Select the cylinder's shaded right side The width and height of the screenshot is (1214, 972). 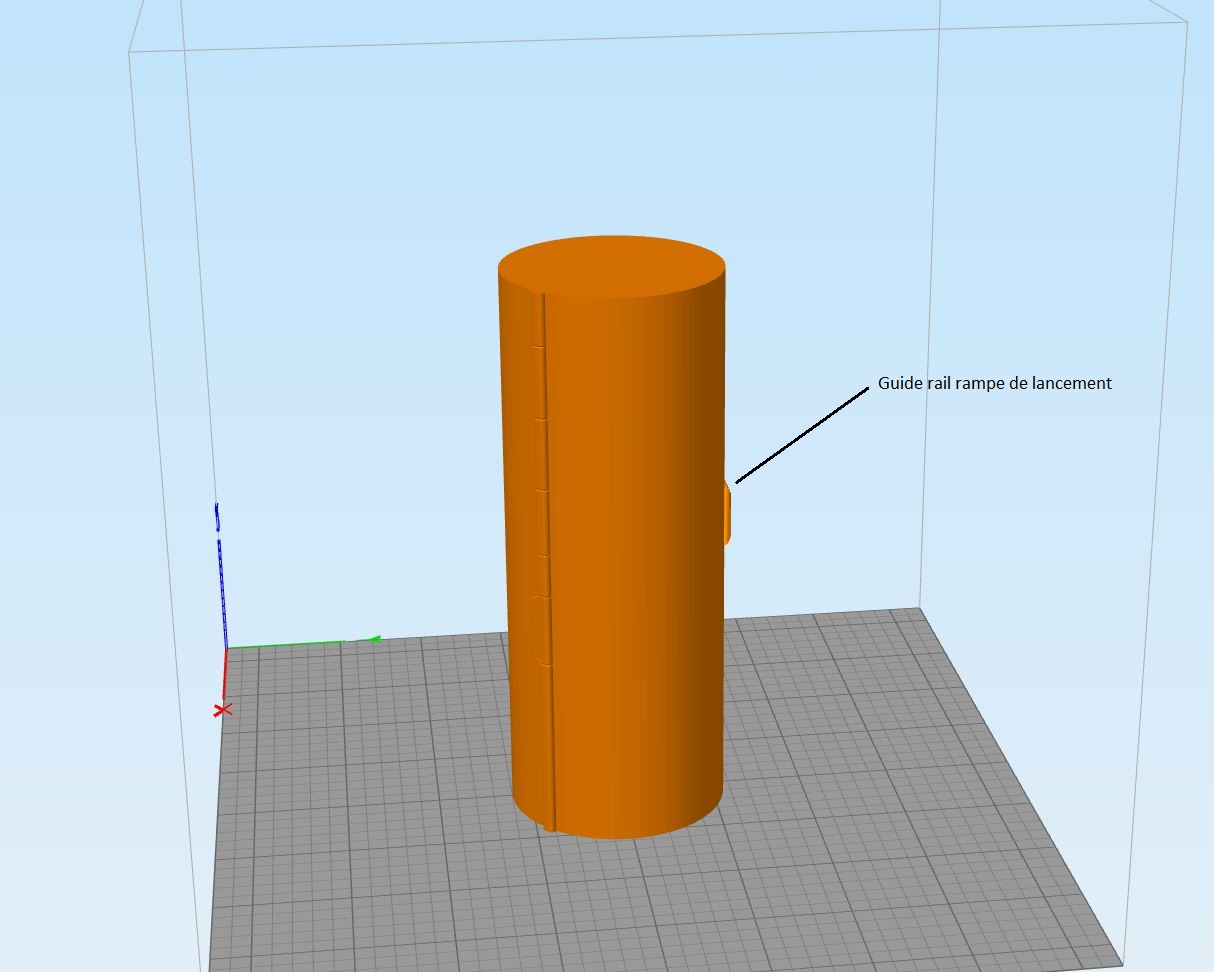click(700, 600)
